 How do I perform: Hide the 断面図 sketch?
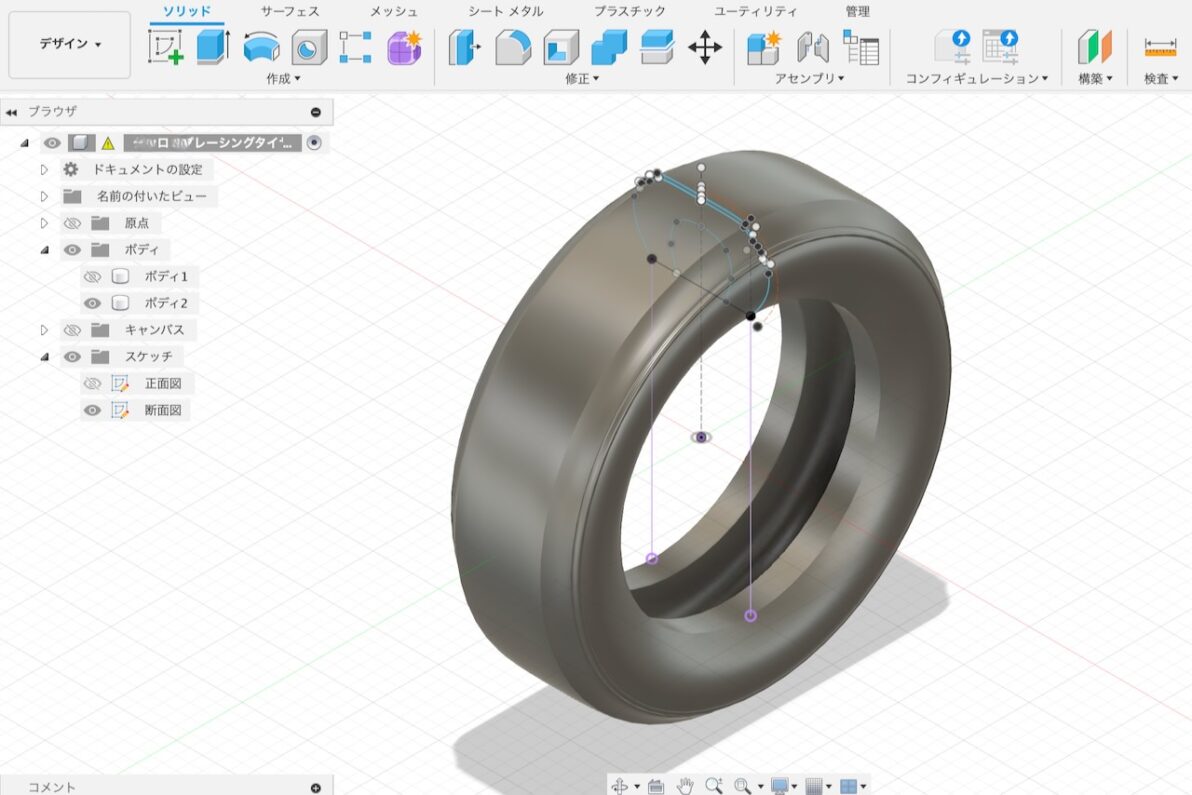pyautogui.click(x=93, y=410)
